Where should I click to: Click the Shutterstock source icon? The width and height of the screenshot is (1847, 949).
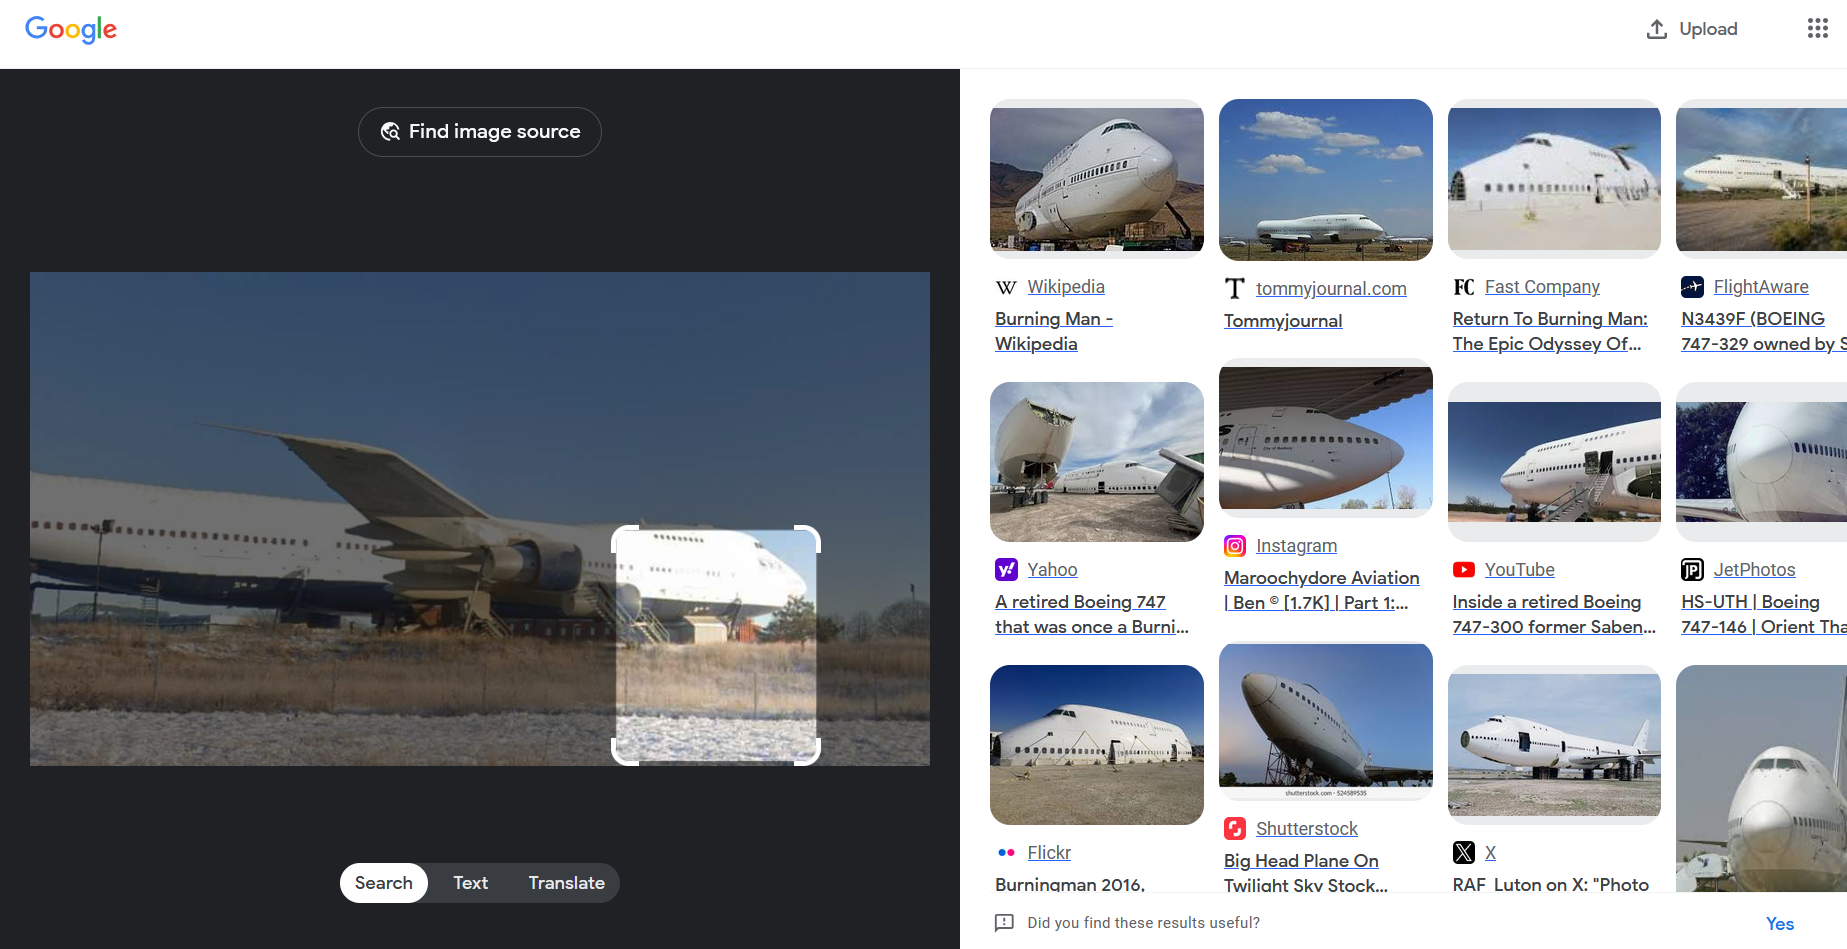[x=1235, y=829]
